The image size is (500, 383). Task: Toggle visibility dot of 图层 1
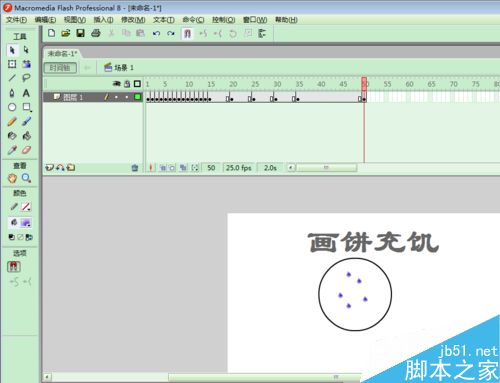tap(116, 97)
